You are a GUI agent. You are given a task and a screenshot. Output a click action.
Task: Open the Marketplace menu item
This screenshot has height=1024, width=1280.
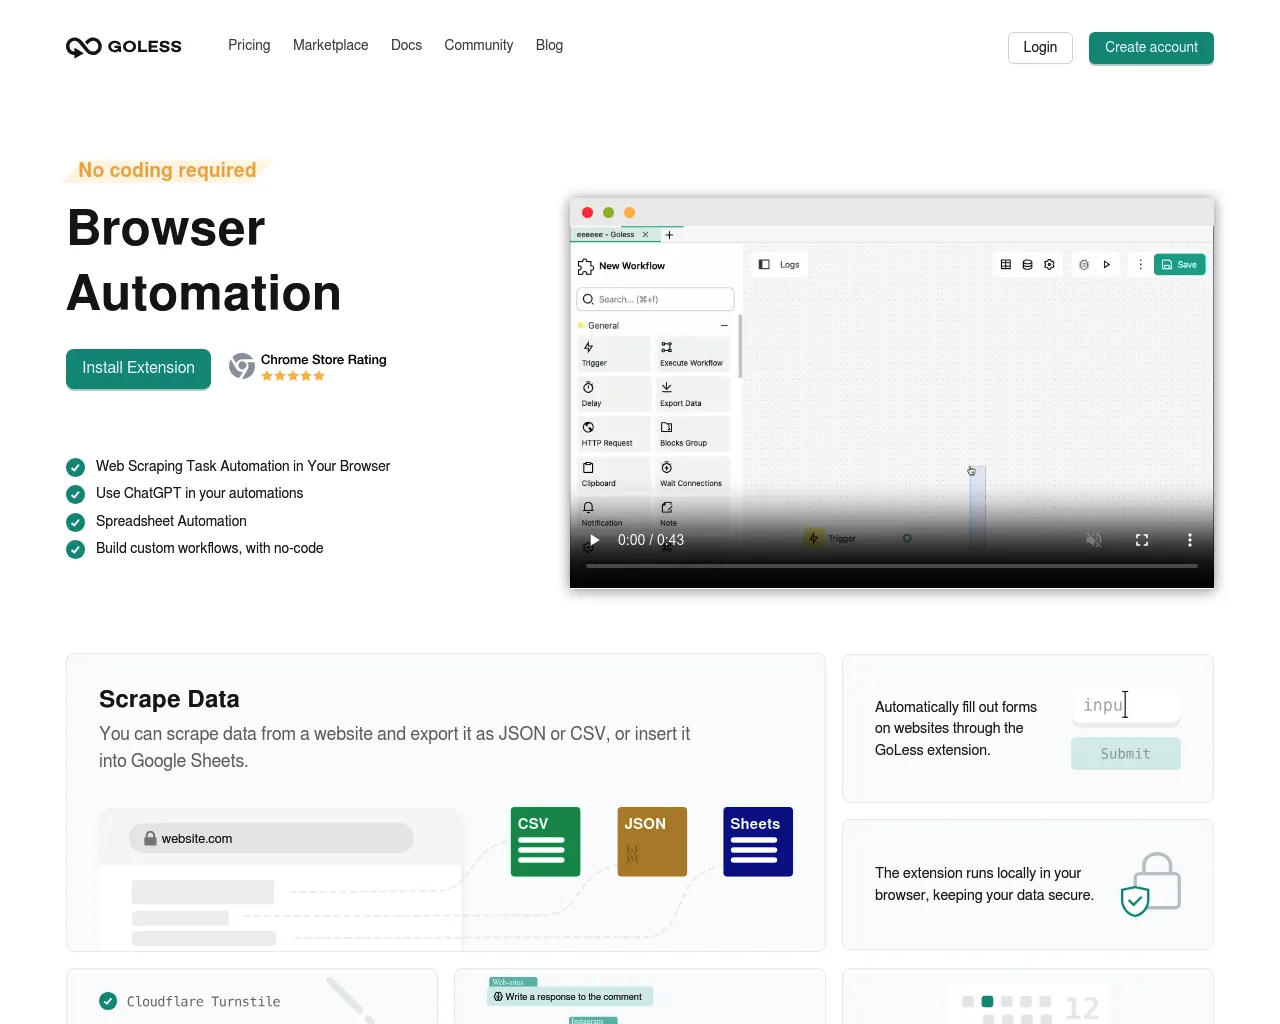pos(330,45)
